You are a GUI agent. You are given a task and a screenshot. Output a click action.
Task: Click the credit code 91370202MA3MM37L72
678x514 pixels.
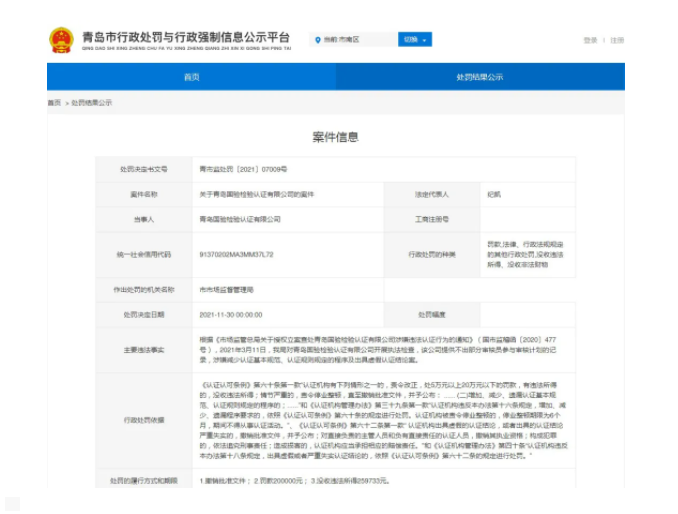[x=236, y=254]
